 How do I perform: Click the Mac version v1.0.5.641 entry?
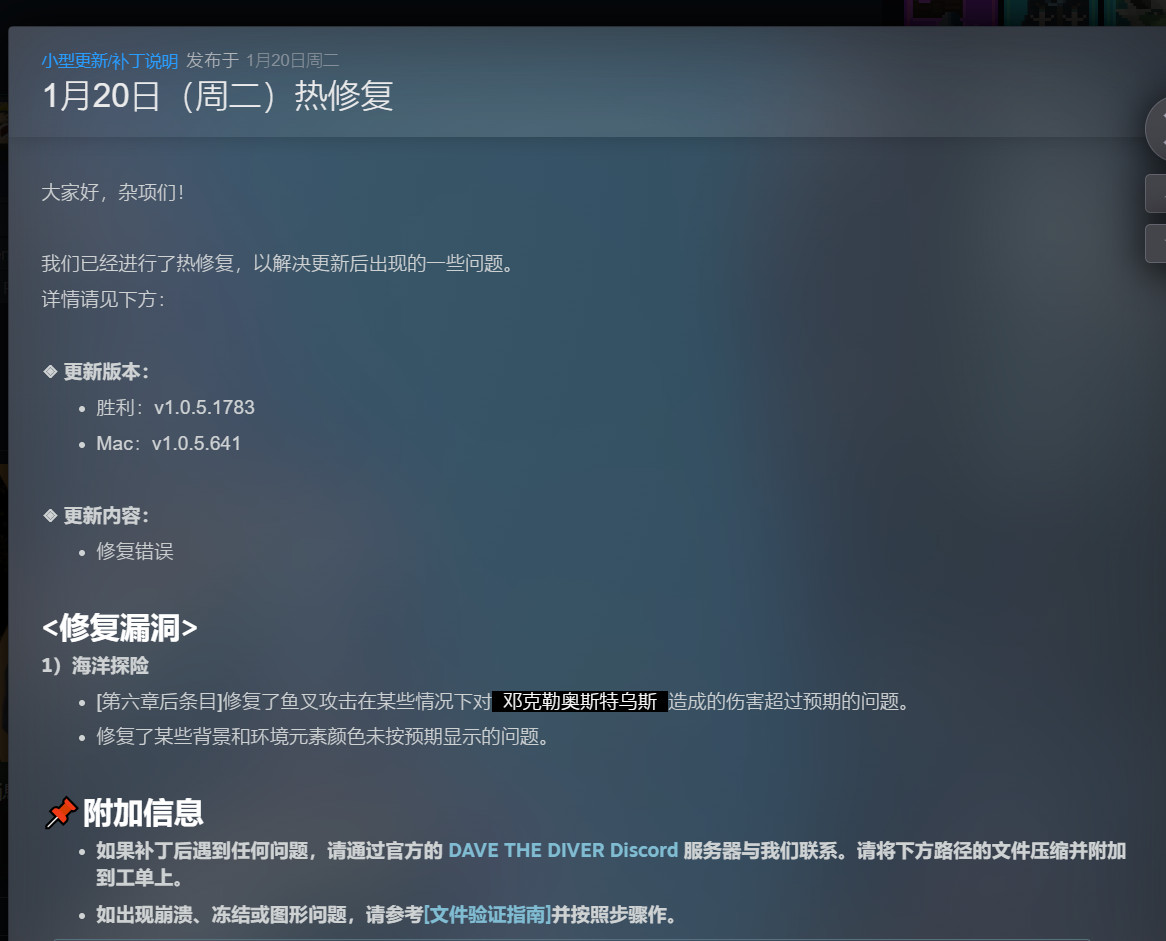(x=168, y=444)
